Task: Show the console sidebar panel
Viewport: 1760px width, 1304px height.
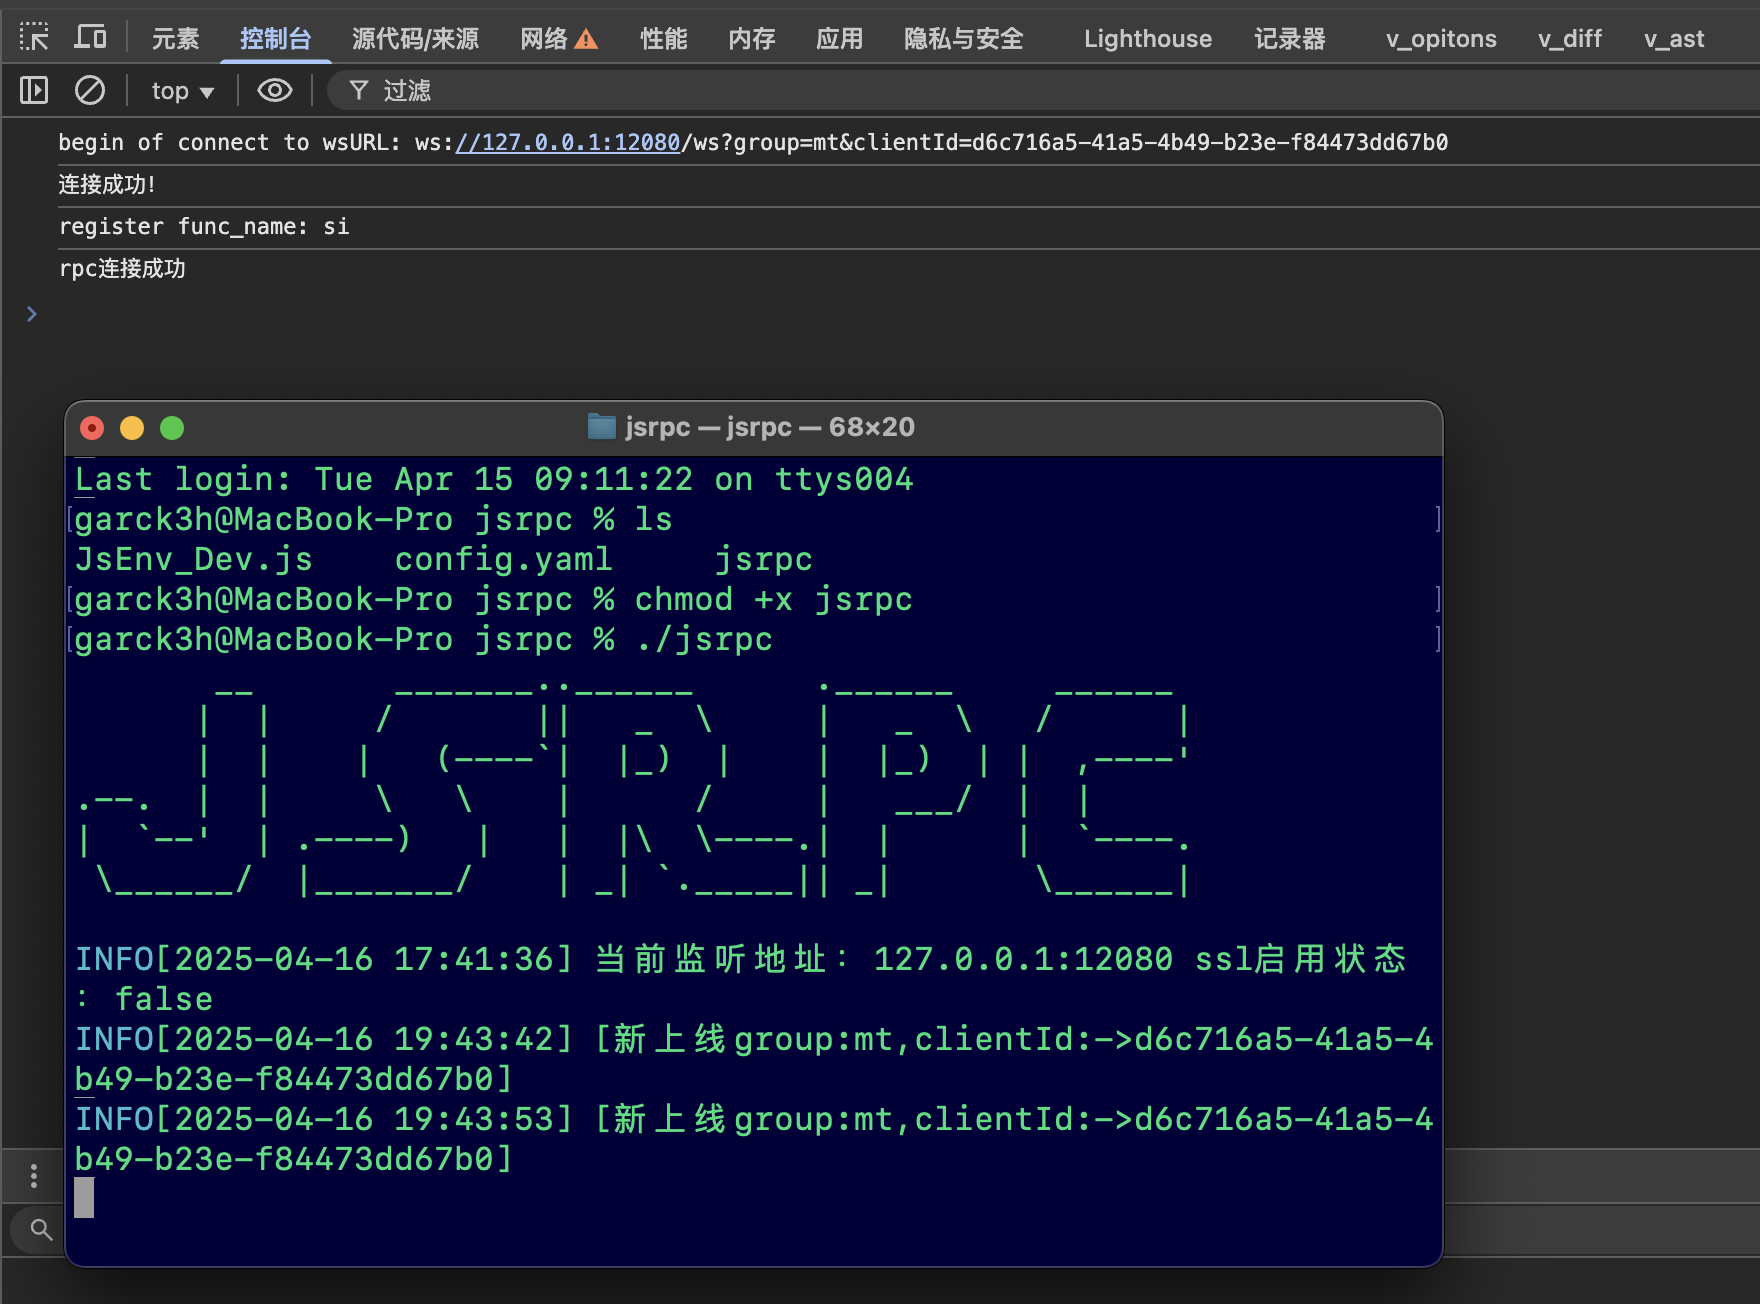Action: 34,91
